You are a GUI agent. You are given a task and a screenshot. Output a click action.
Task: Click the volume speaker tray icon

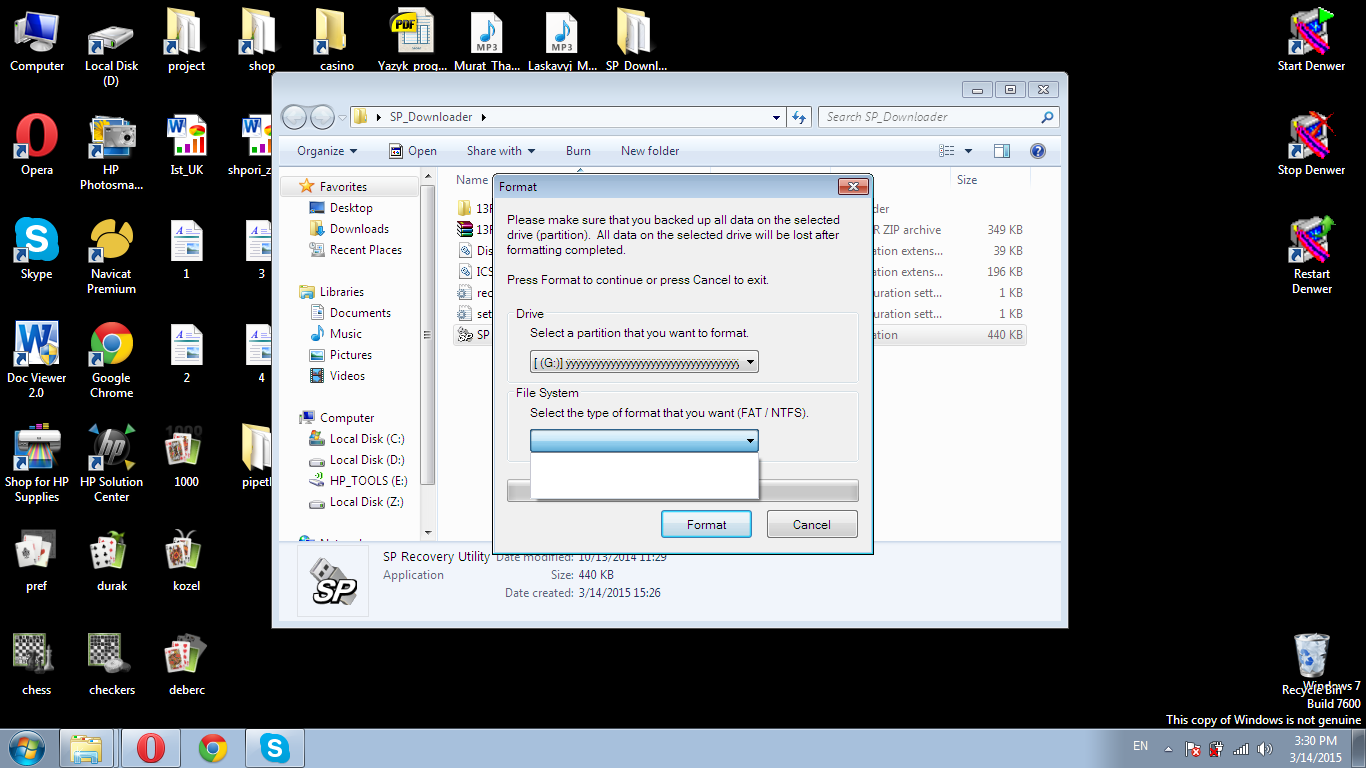[x=1265, y=748]
